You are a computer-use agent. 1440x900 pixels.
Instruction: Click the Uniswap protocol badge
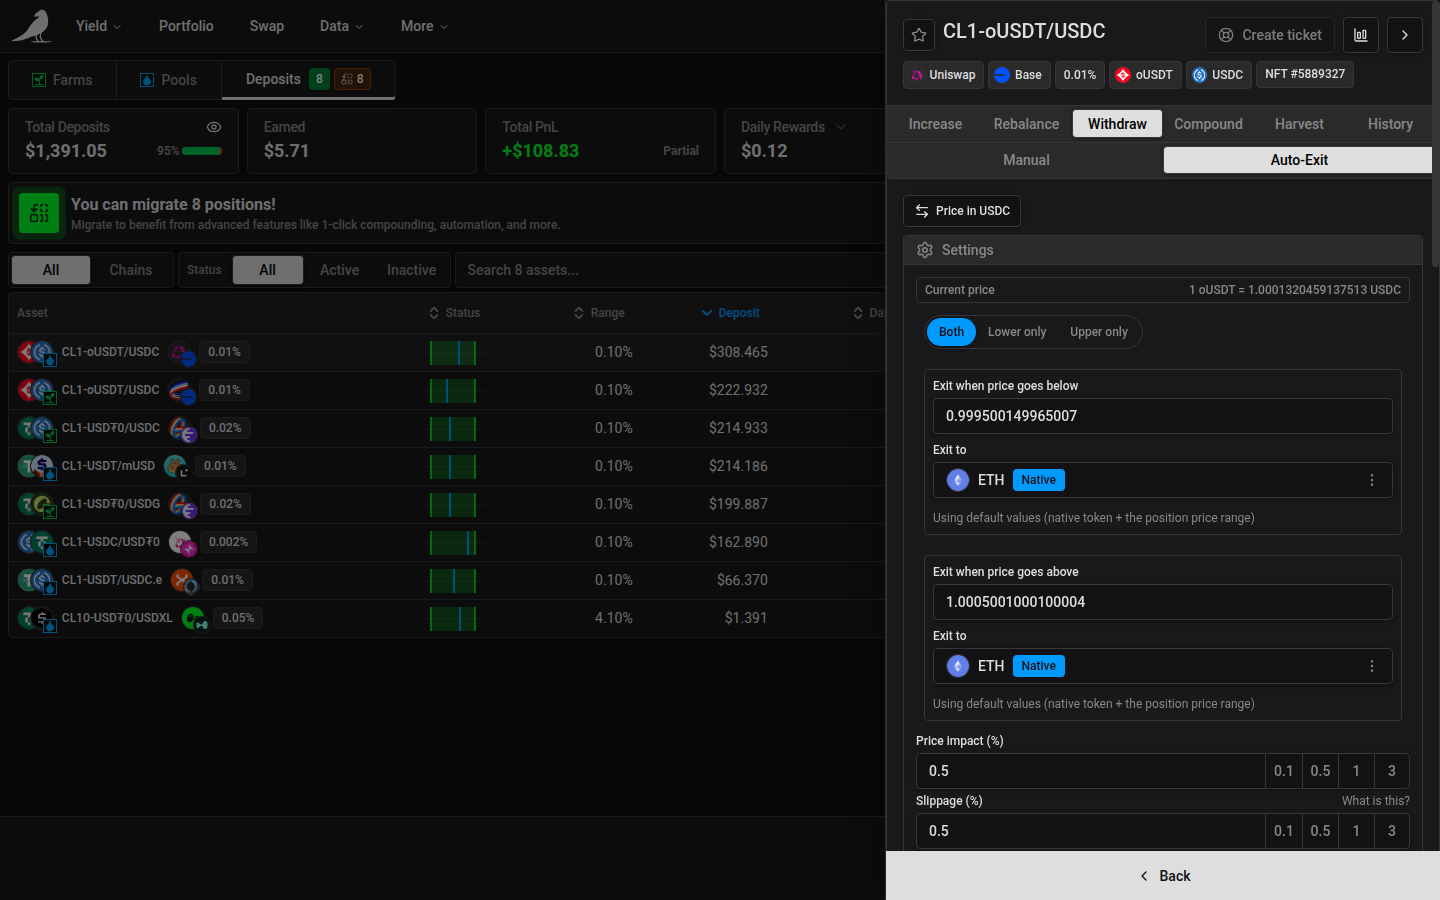click(x=943, y=75)
